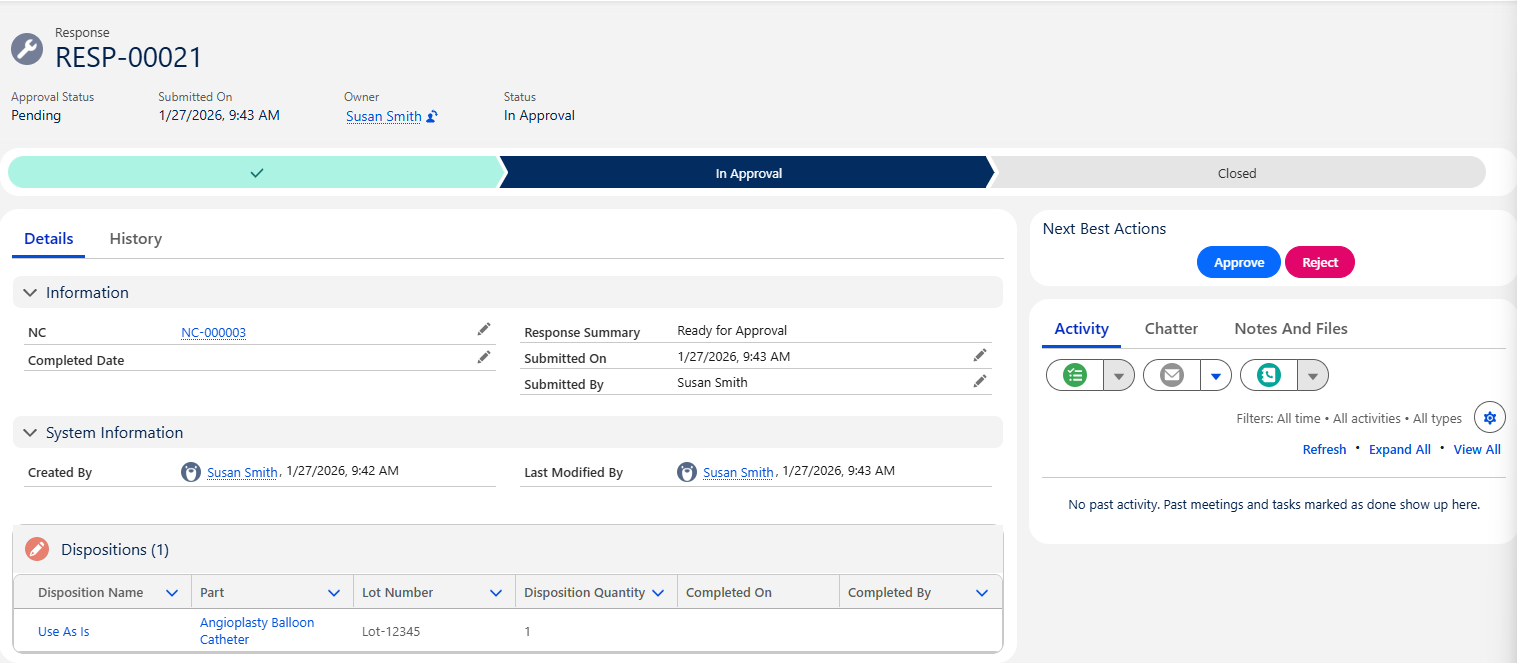The image size is (1517, 663).
Task: Open the dropdown arrow next to New Task
Action: [1119, 376]
